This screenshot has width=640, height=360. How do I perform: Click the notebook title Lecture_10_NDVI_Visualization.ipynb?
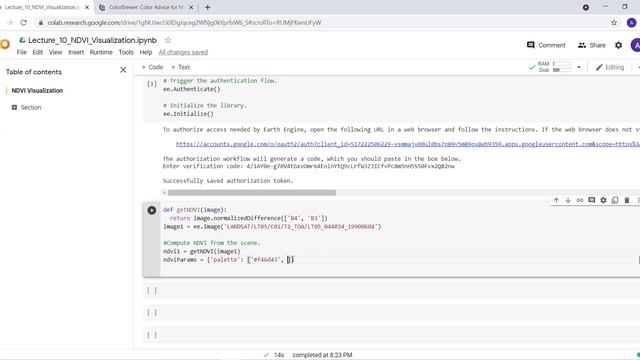tap(92, 40)
